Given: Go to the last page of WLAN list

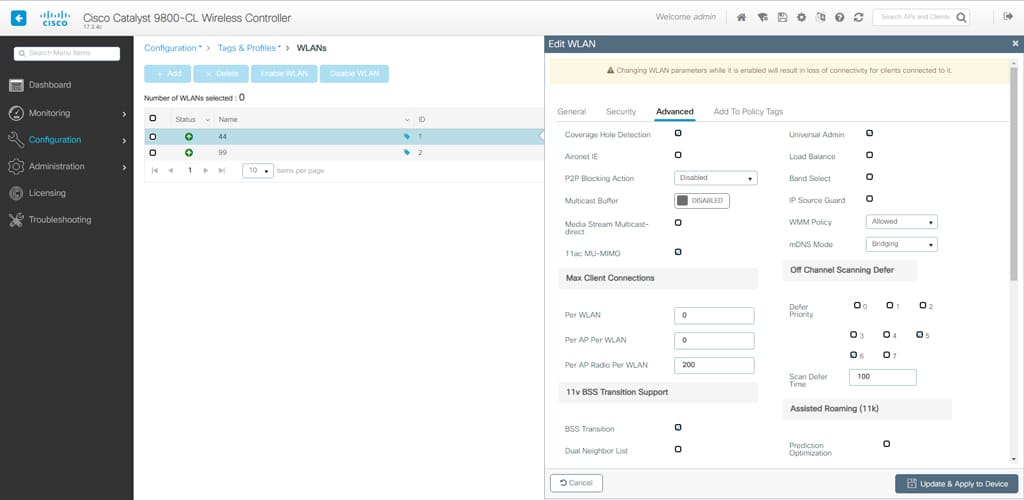Looking at the screenshot, I should (221, 170).
